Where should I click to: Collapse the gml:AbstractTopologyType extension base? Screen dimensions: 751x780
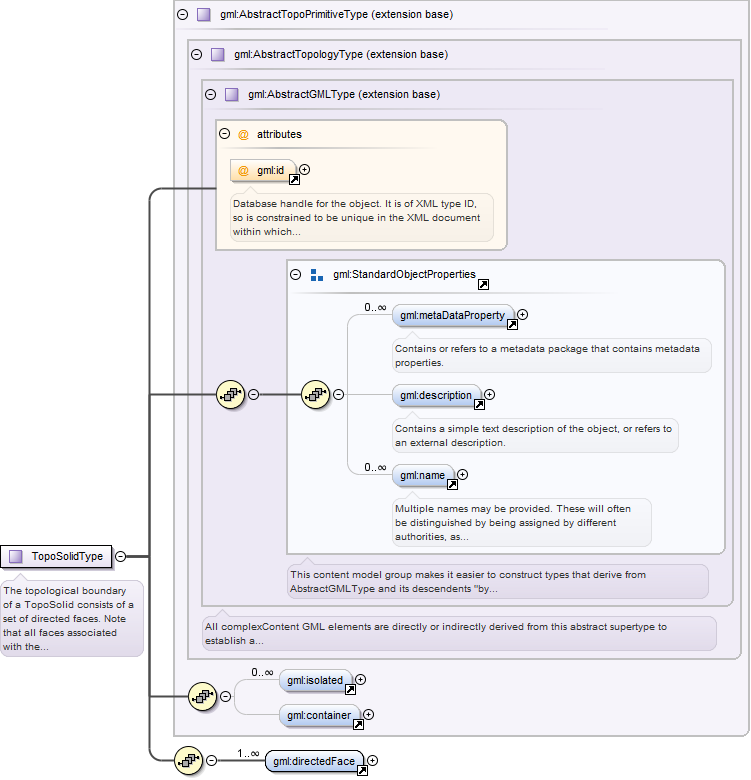[197, 54]
